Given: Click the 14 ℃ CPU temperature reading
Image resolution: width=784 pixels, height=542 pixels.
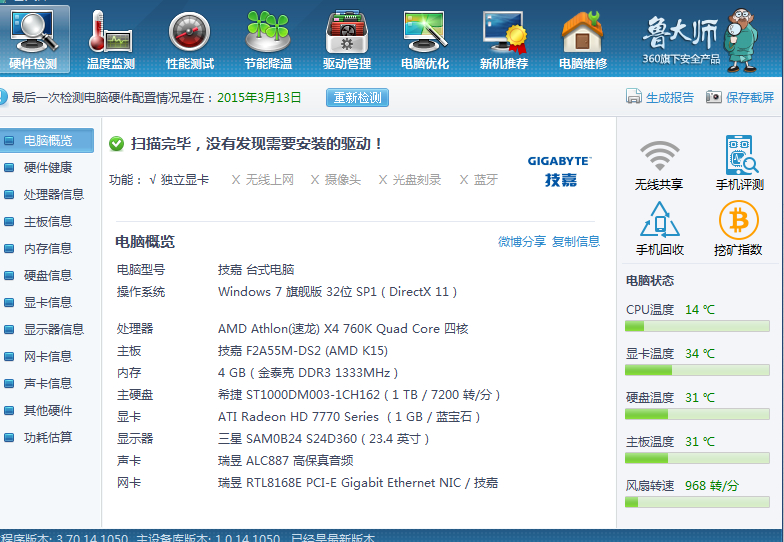Looking at the screenshot, I should pyautogui.click(x=700, y=310).
